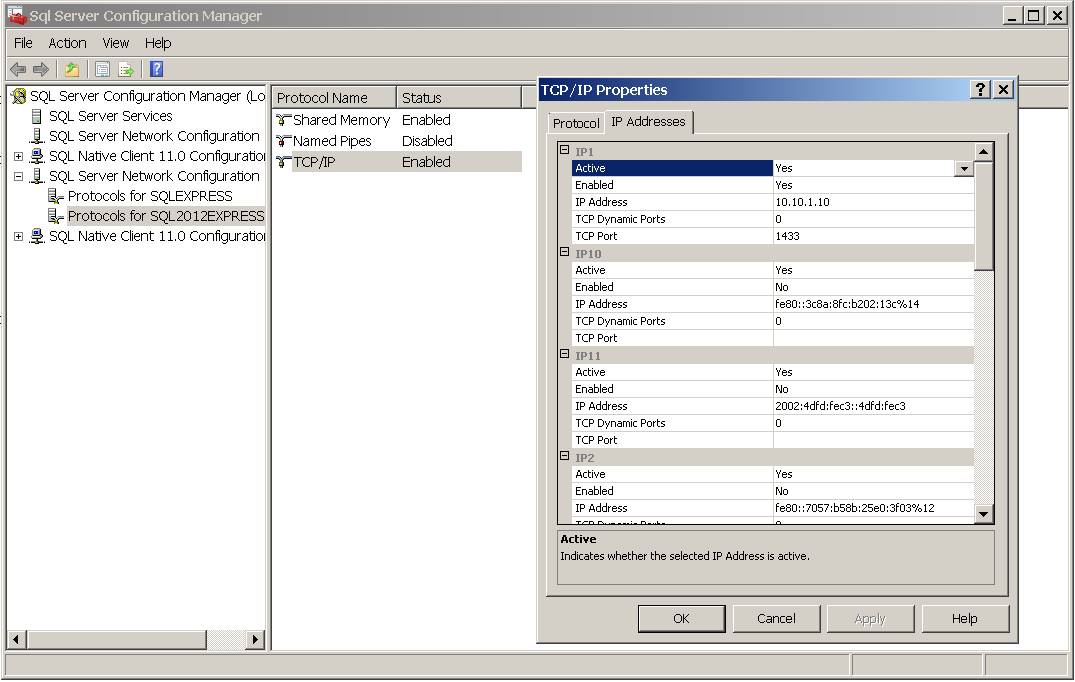
Task: Click the Enabled status of TCP/IP
Action: 426,162
